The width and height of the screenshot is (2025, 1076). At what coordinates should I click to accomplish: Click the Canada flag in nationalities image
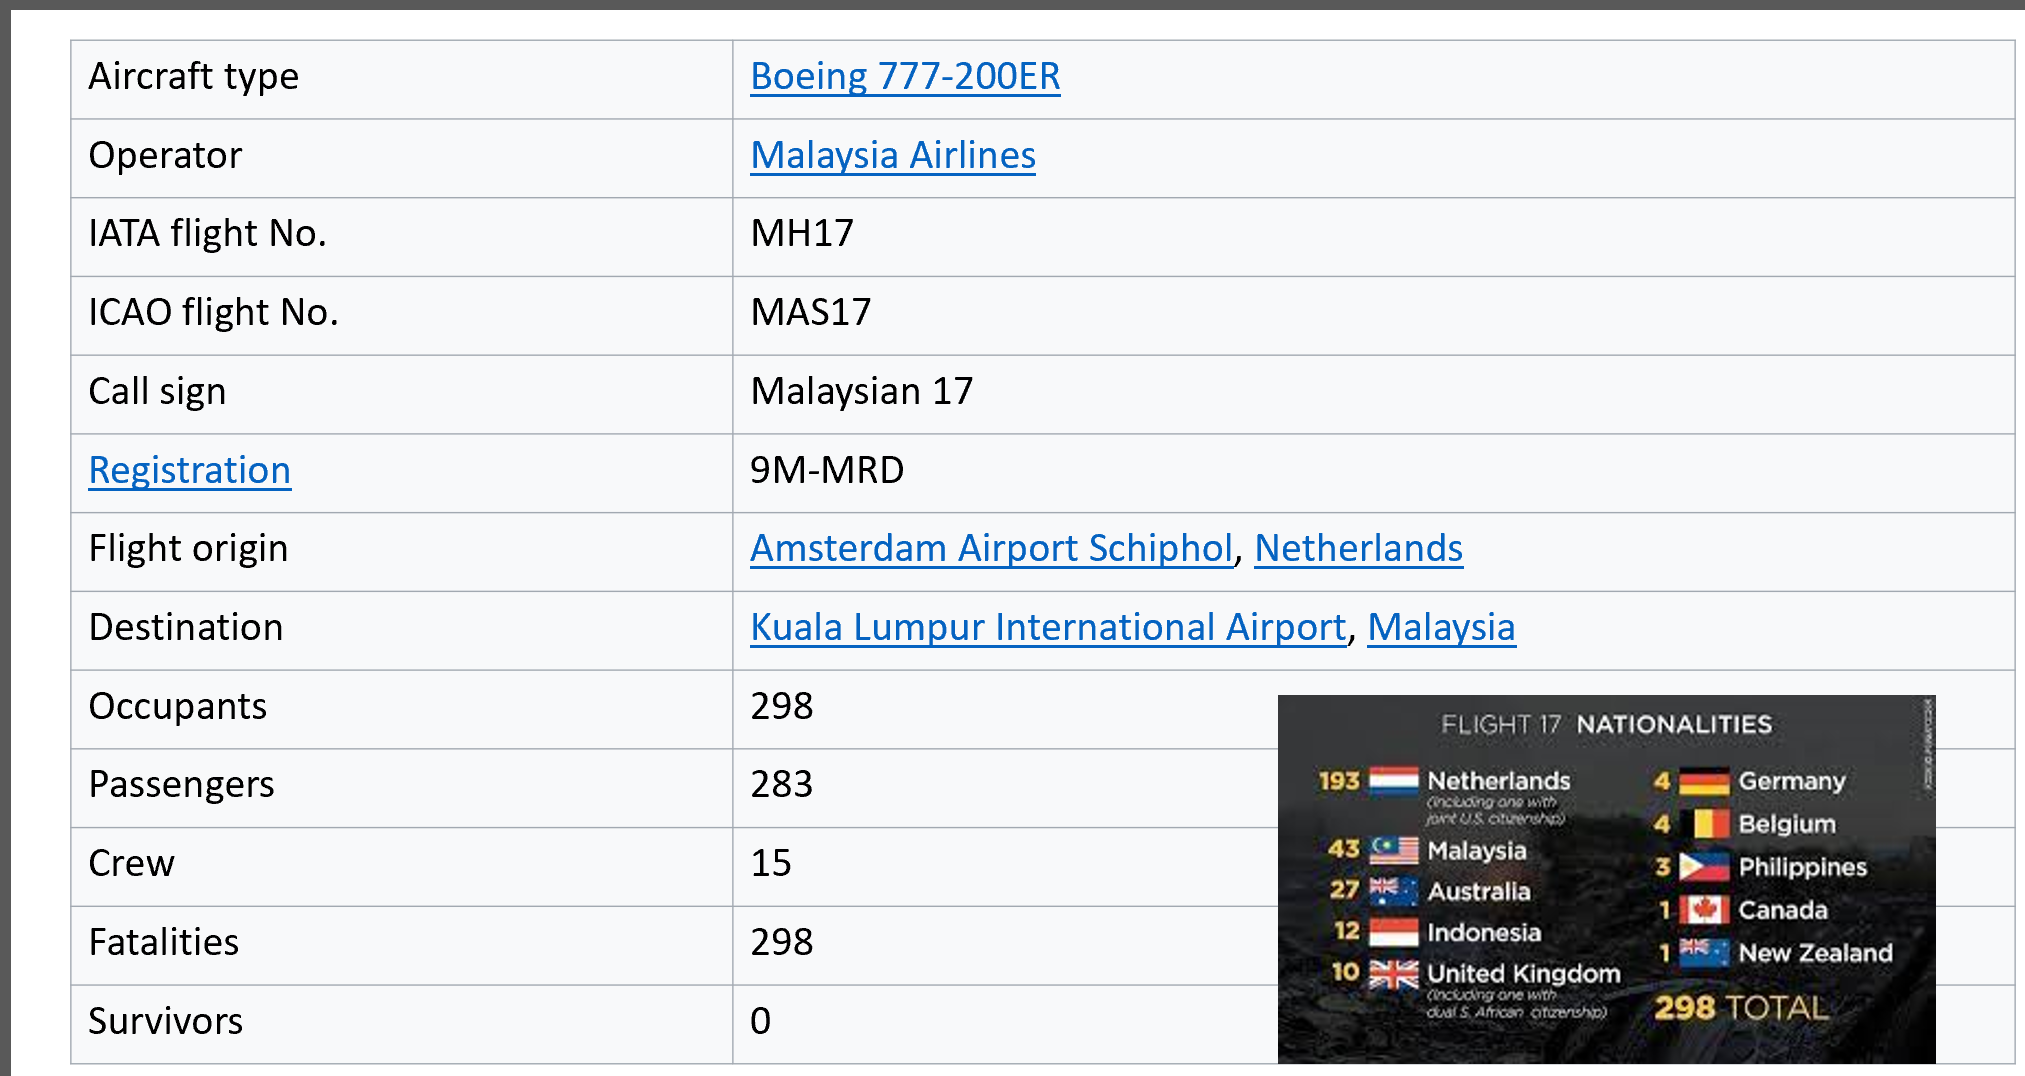coord(1704,910)
